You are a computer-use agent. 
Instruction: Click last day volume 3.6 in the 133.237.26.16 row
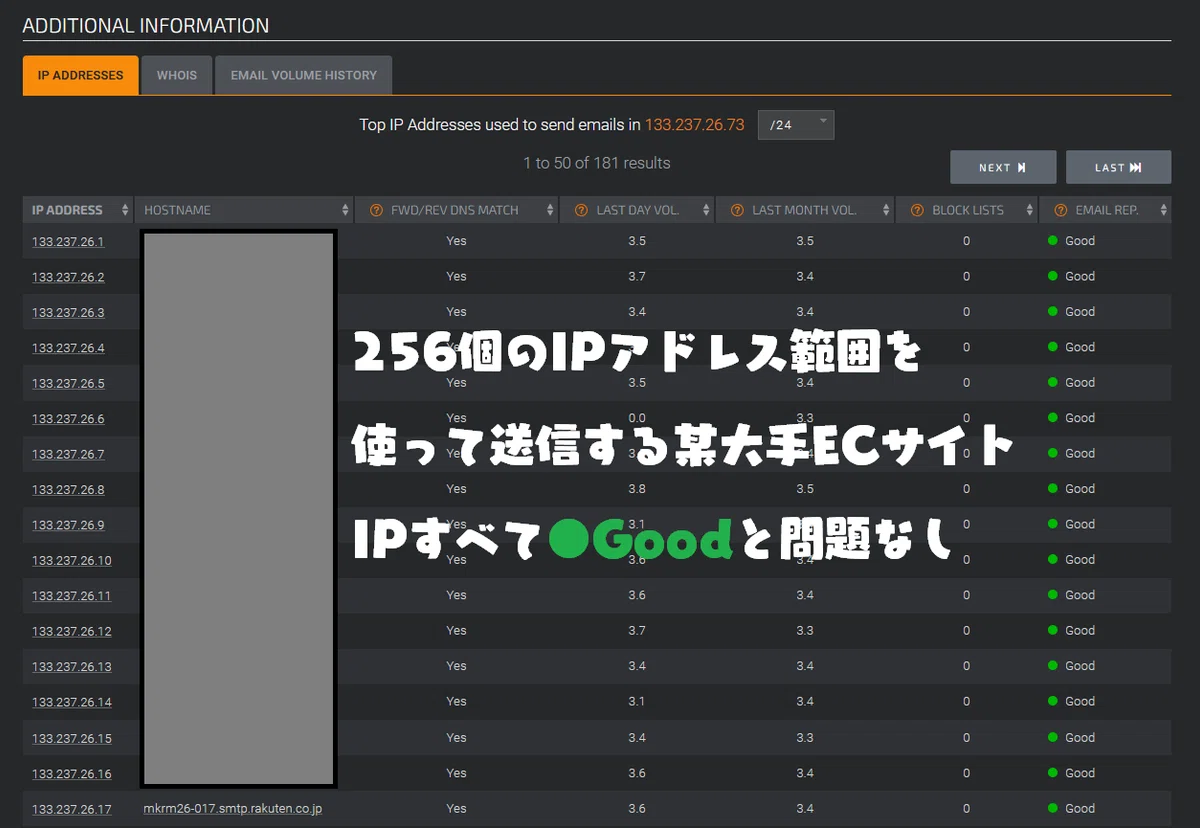tap(637, 773)
